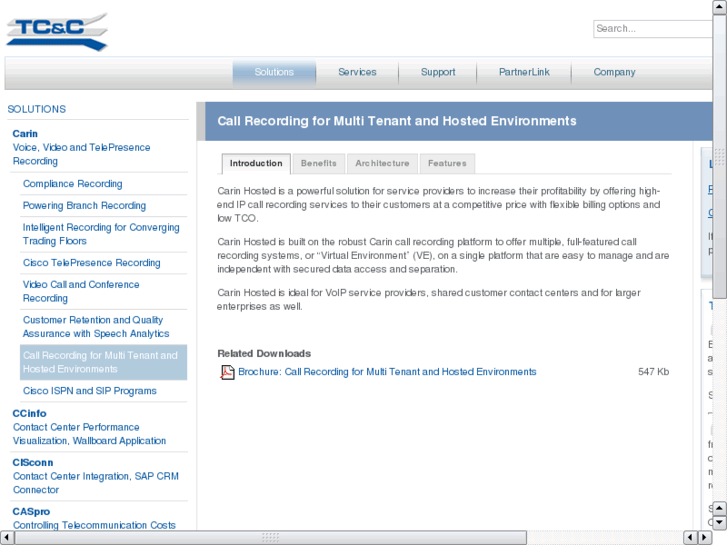Open the Cisco TelePresence Recording link
The image size is (727, 545).
click(x=91, y=263)
